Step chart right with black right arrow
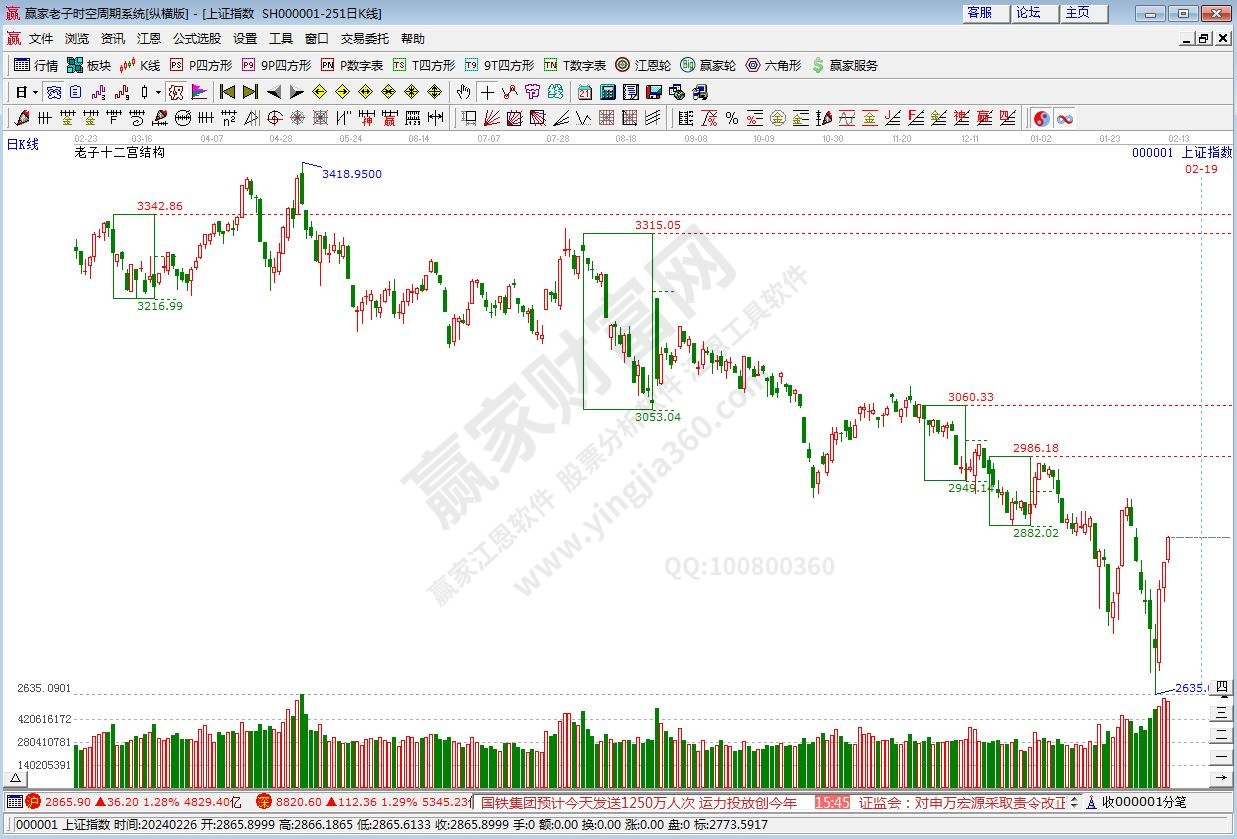 click(296, 92)
